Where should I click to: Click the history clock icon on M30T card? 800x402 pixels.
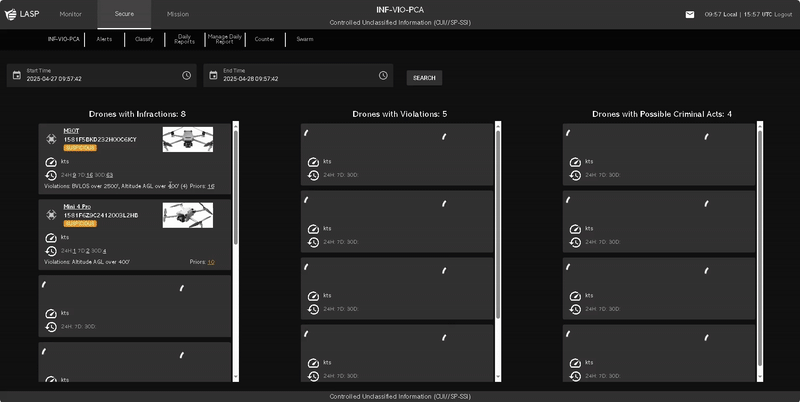tap(51, 175)
